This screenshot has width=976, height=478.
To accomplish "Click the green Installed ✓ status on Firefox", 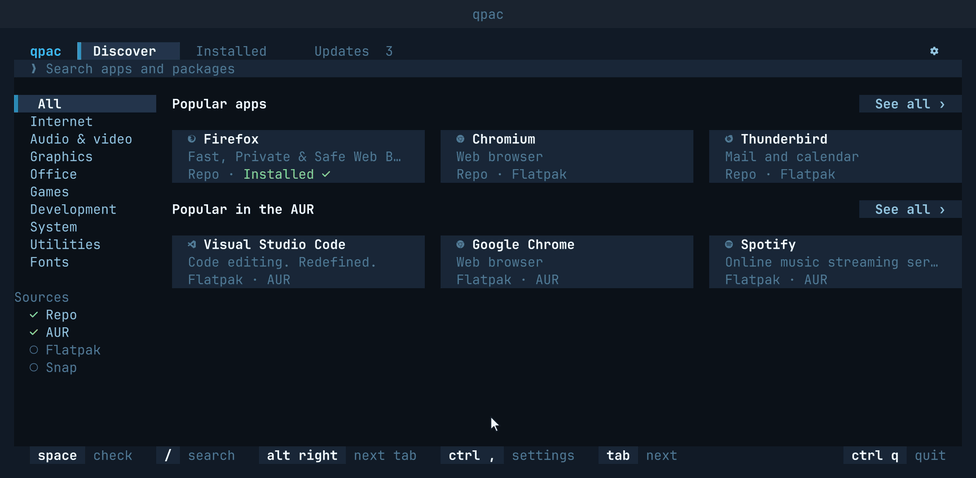I will pos(287,174).
